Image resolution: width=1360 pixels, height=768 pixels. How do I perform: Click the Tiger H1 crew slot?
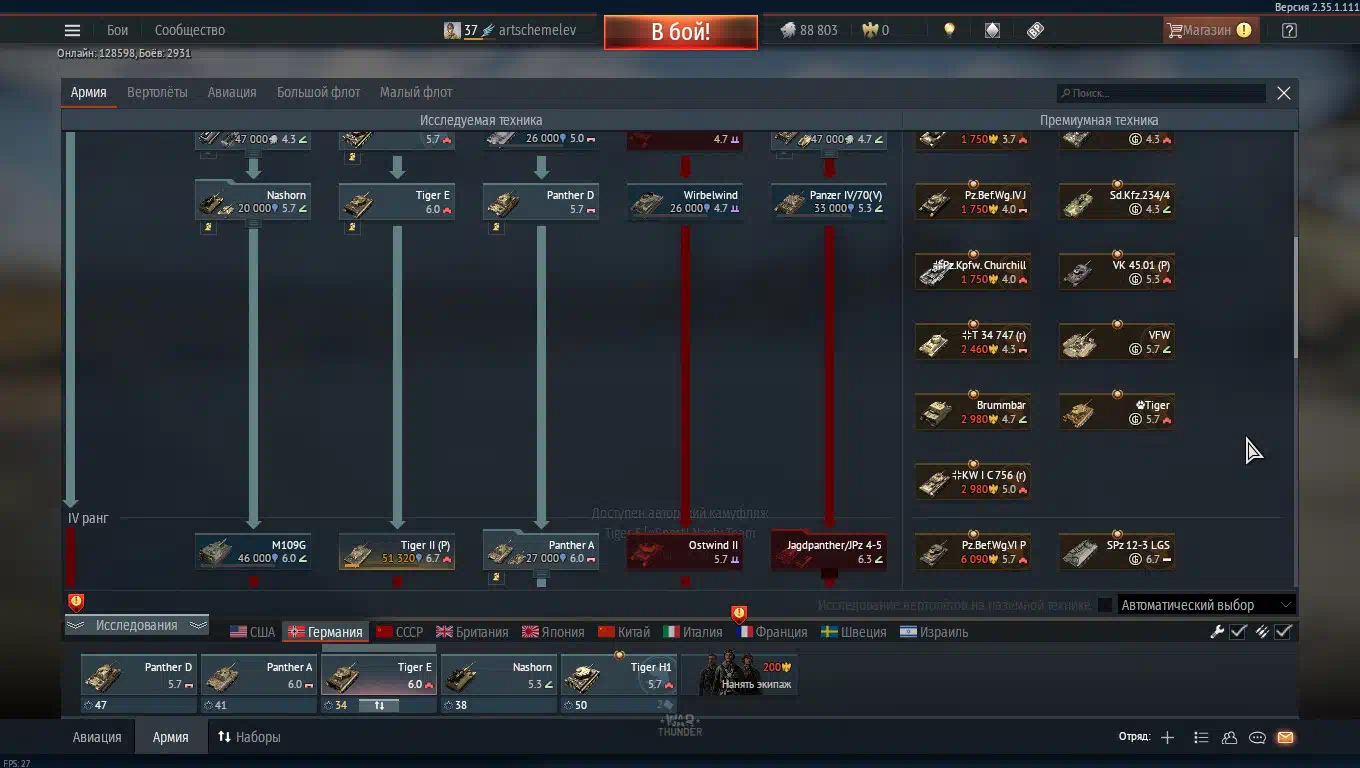tap(619, 675)
